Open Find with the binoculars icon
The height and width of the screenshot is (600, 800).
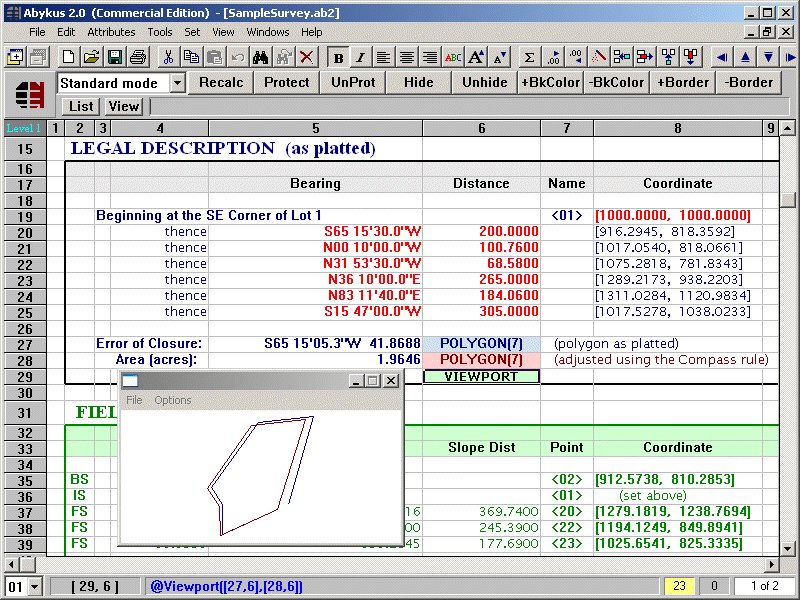pos(260,57)
